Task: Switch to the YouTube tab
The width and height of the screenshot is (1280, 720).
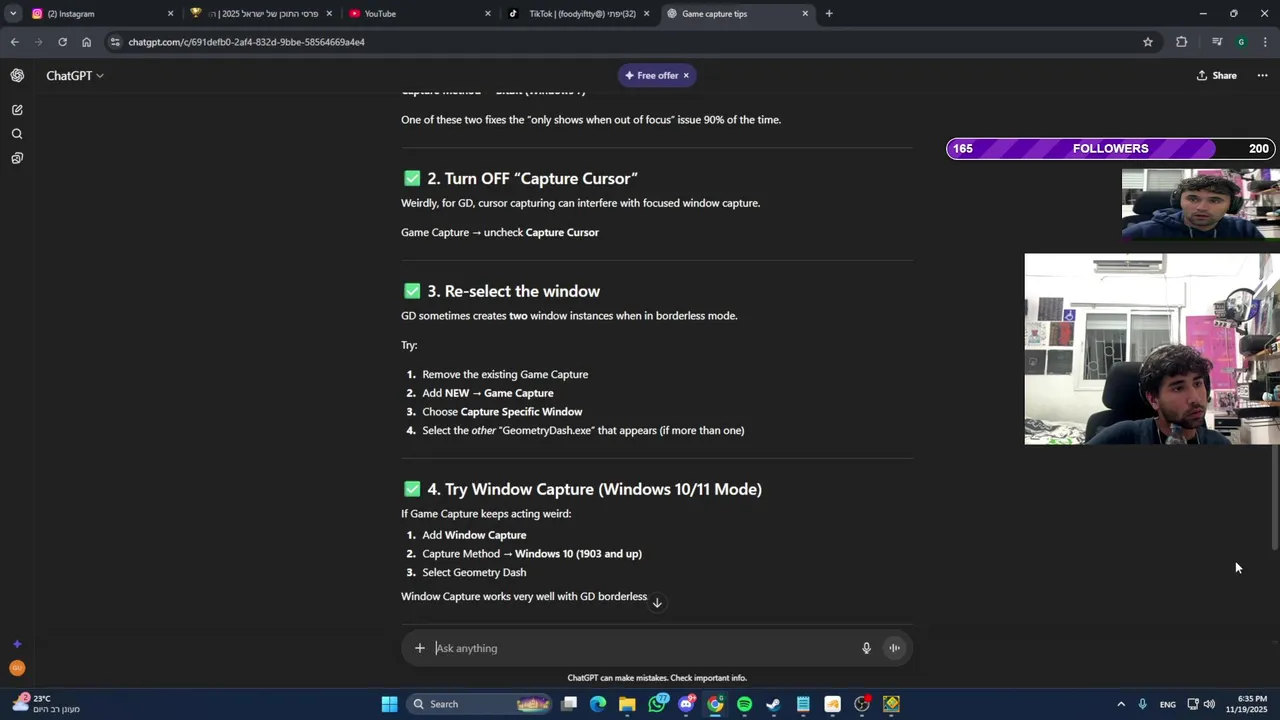Action: [x=420, y=14]
